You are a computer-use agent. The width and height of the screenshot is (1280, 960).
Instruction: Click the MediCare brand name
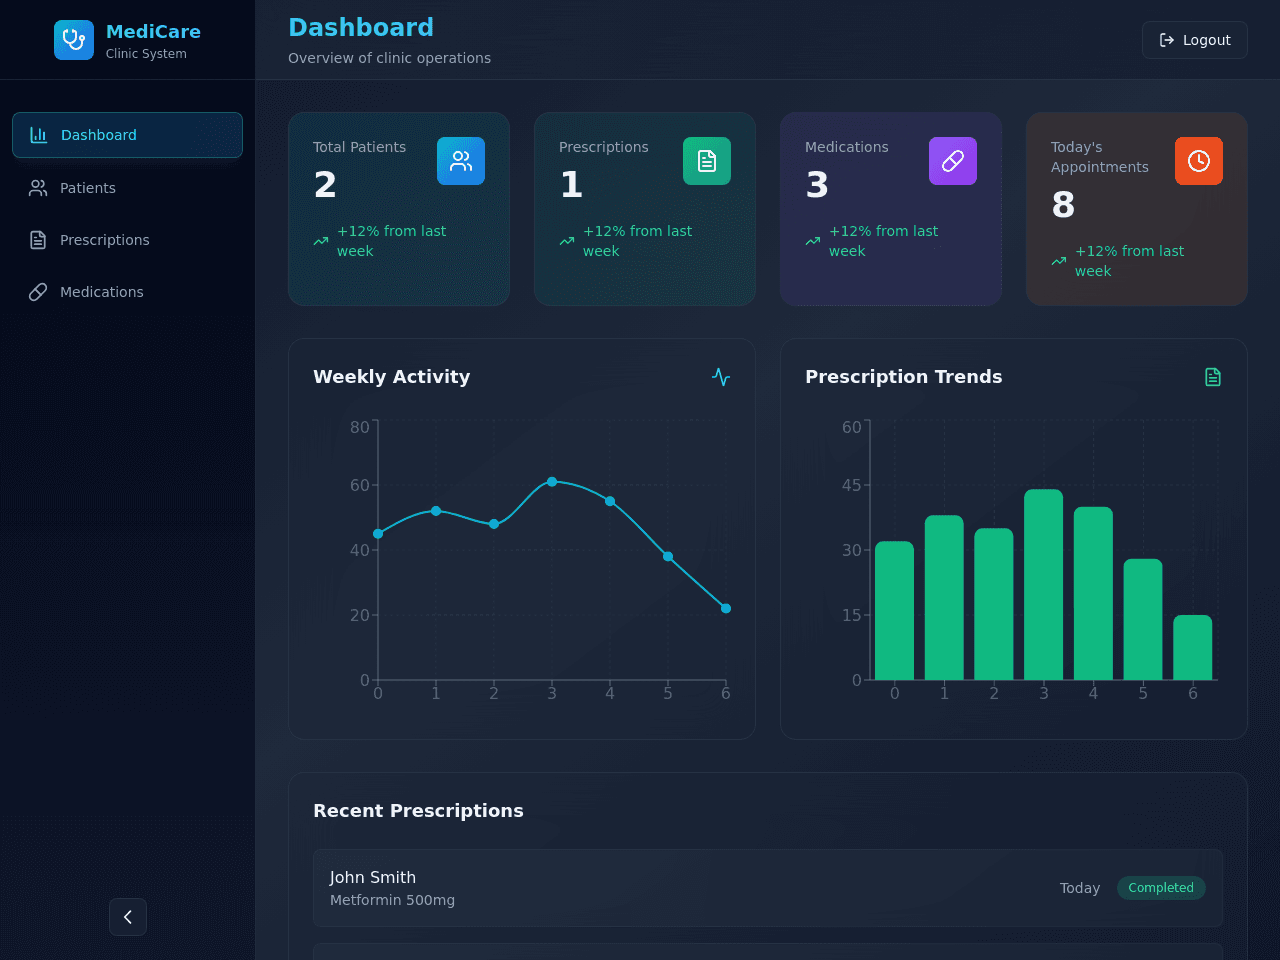click(x=153, y=32)
